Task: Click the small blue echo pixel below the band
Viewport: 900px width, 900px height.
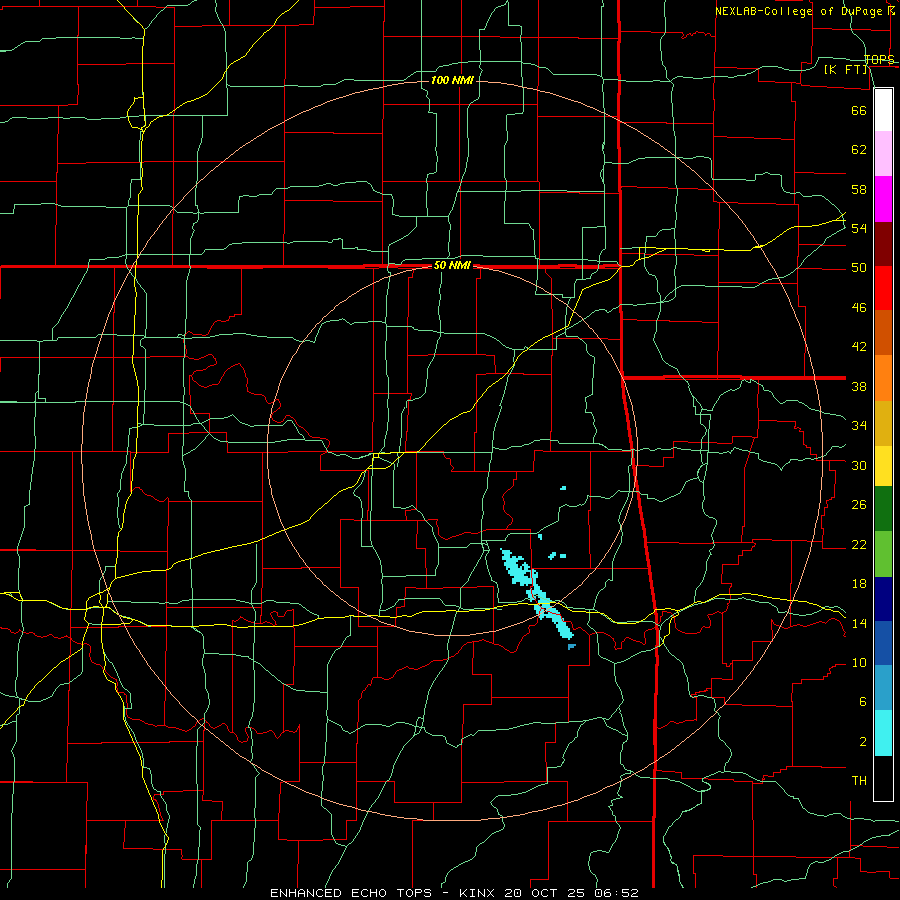Action: (x=572, y=647)
